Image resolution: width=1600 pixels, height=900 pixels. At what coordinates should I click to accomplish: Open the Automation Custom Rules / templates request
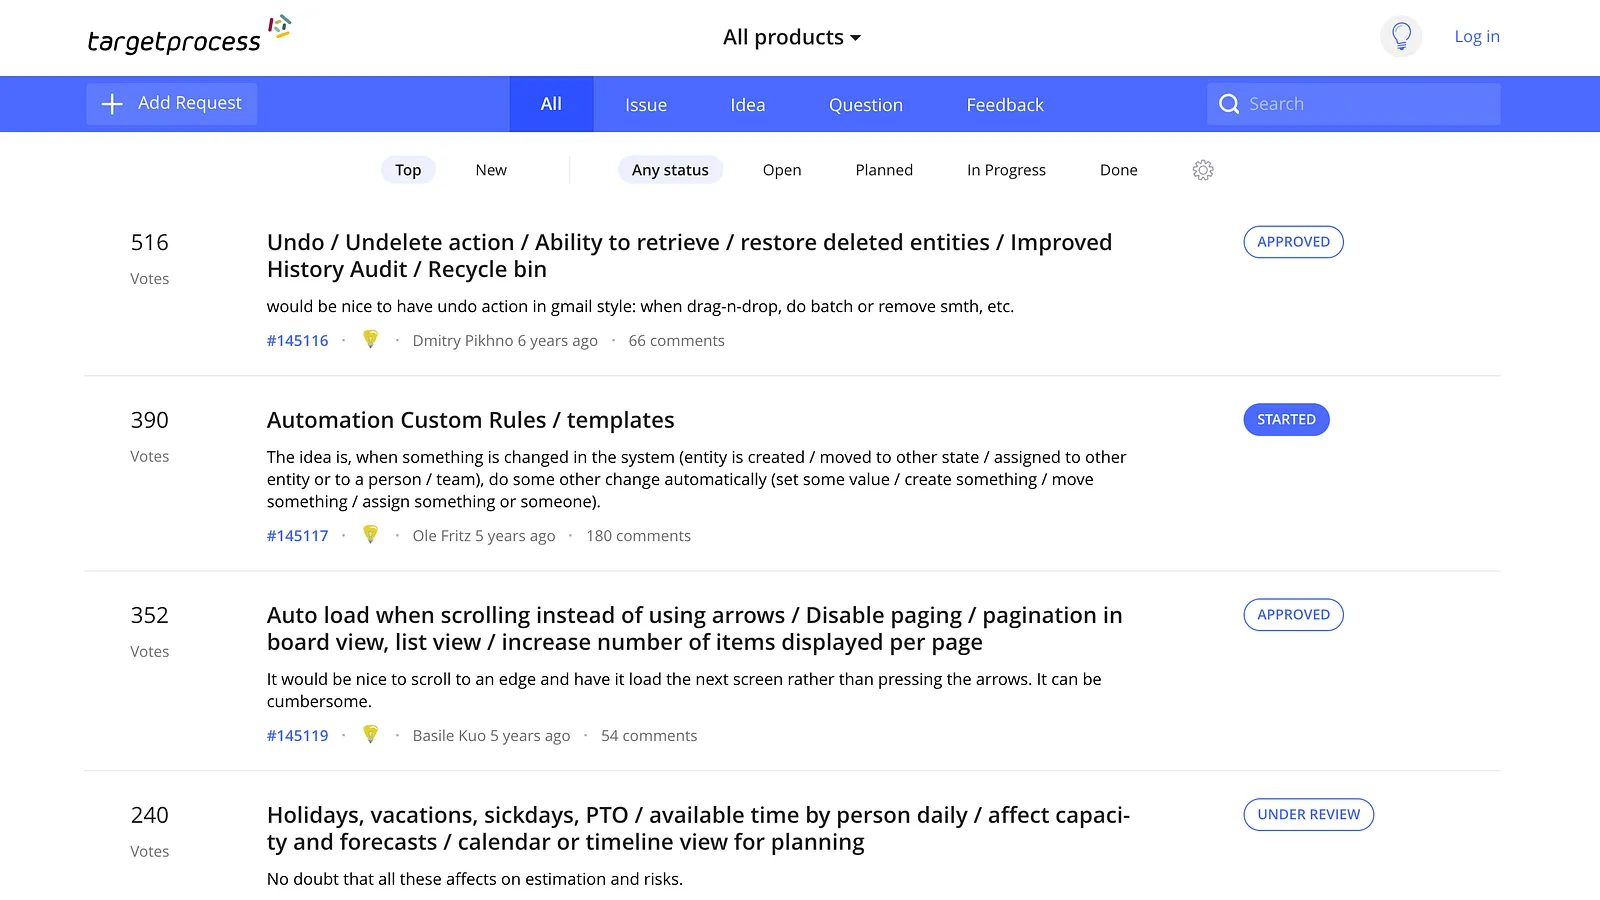470,420
